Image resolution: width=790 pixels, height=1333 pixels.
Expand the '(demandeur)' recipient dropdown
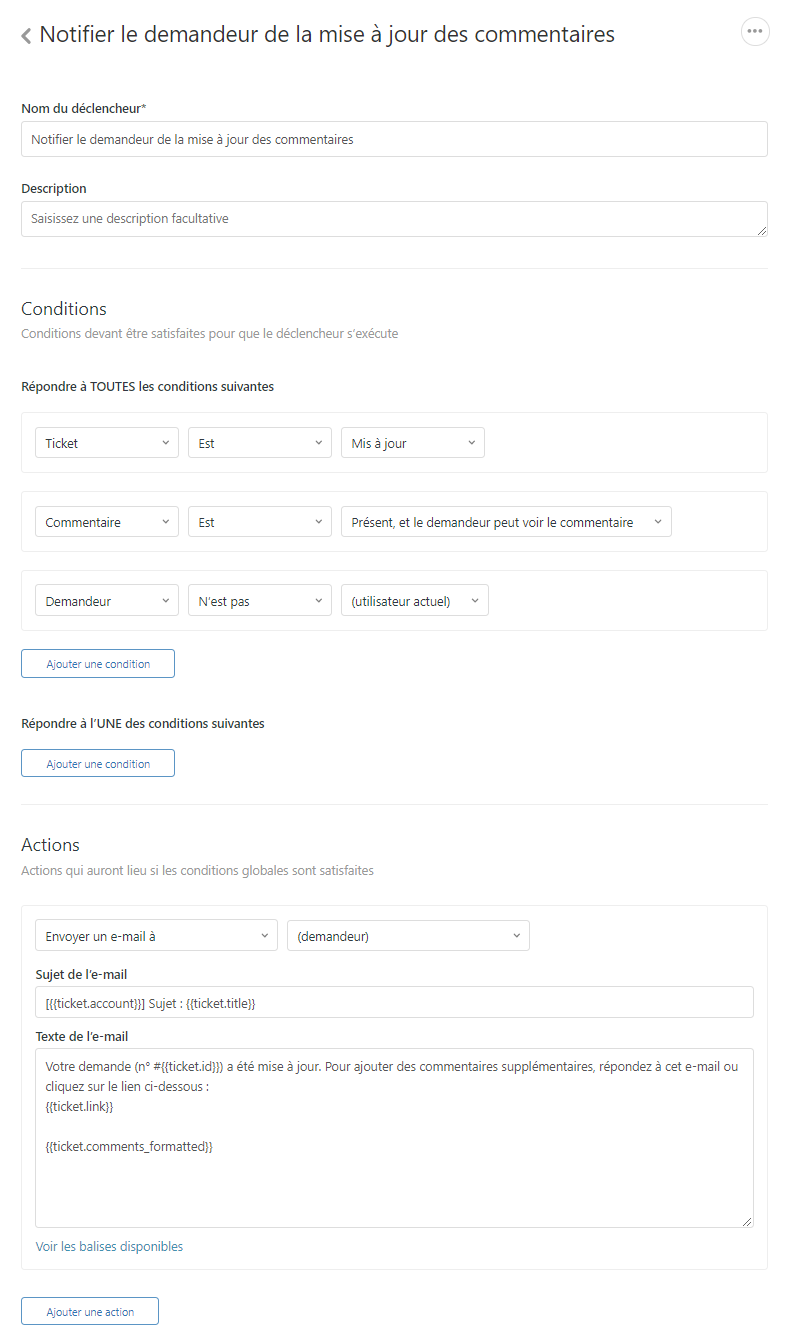(x=408, y=936)
